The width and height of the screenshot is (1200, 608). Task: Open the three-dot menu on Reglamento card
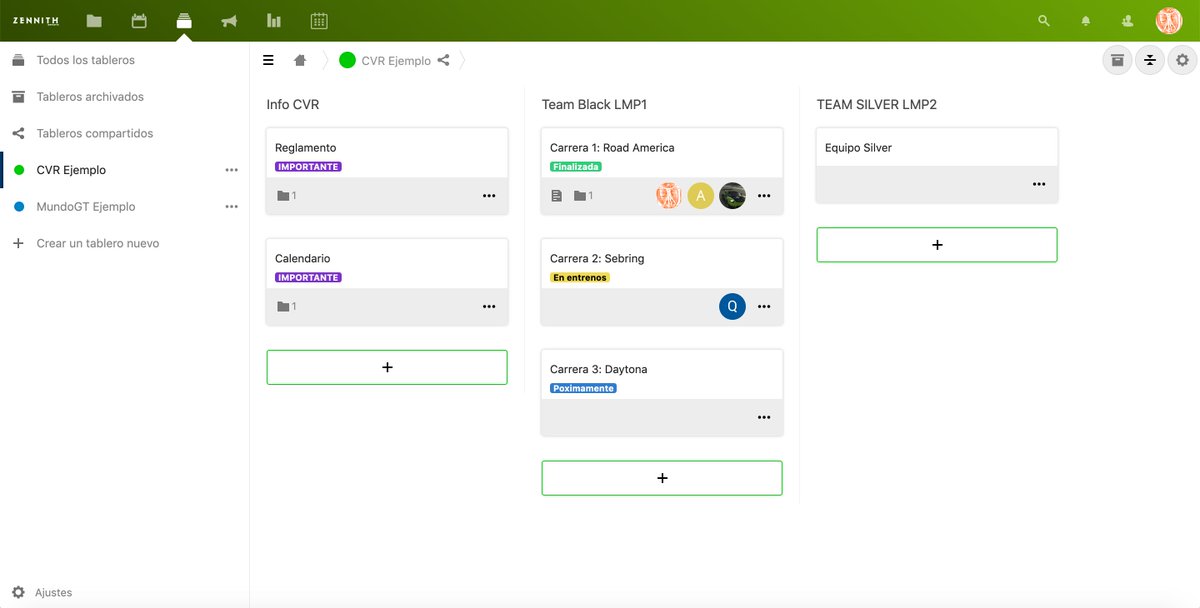click(x=489, y=196)
